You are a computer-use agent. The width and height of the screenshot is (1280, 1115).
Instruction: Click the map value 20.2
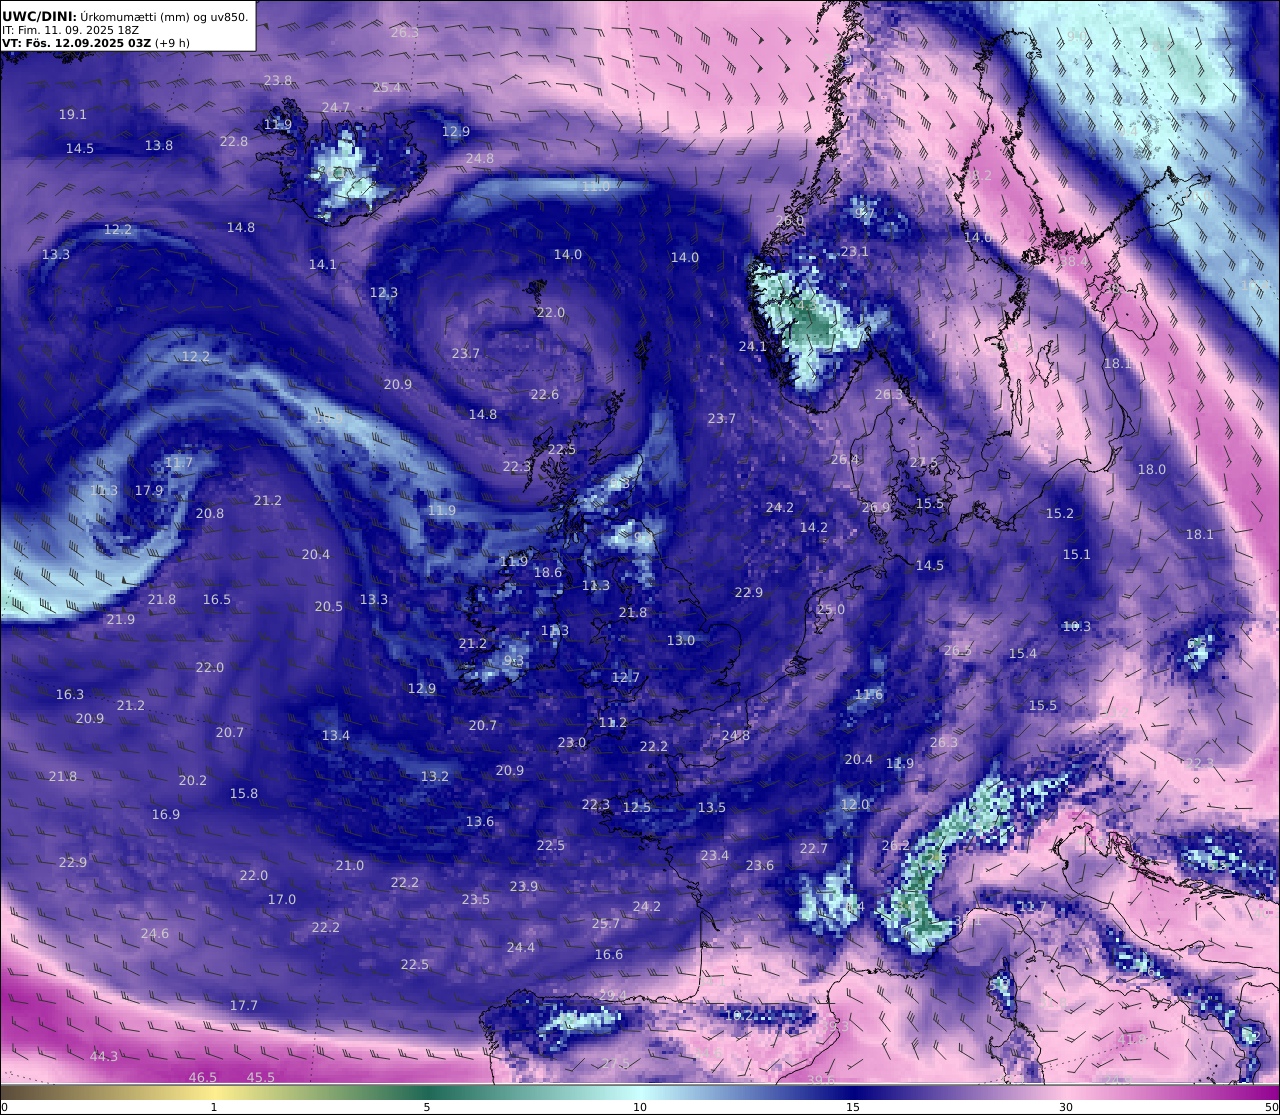click(x=192, y=781)
